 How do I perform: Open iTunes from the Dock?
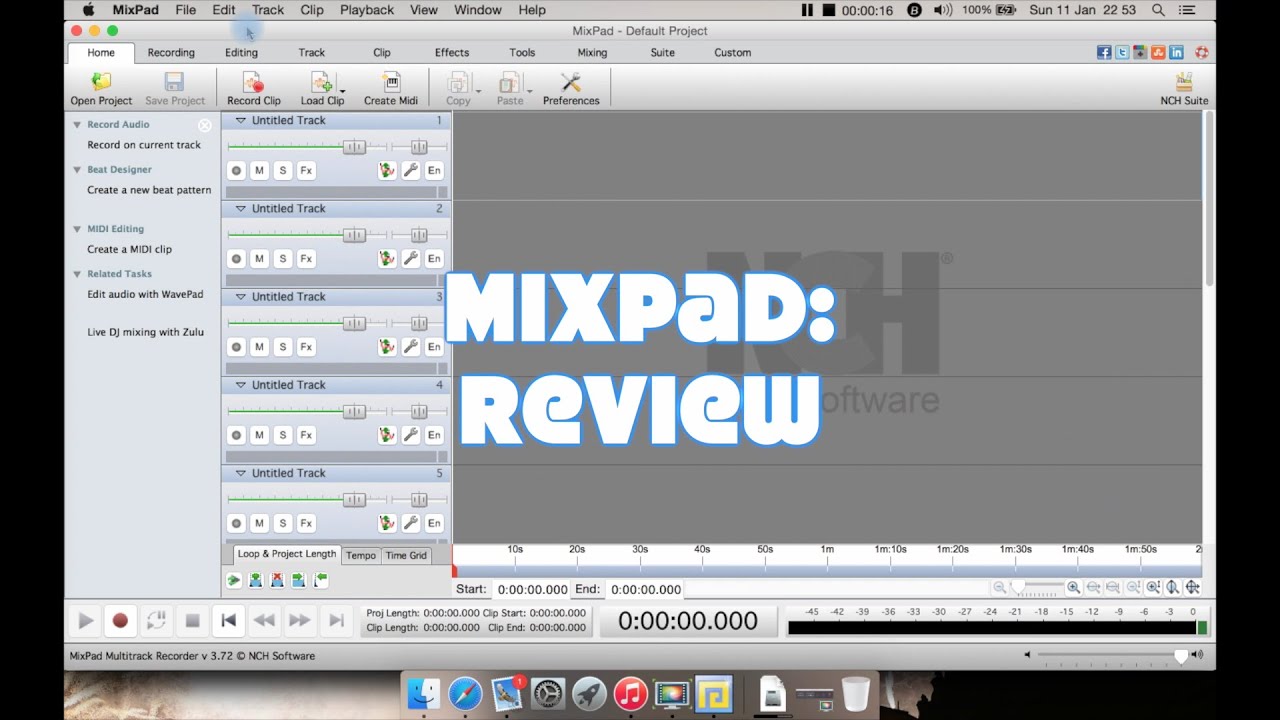(630, 694)
